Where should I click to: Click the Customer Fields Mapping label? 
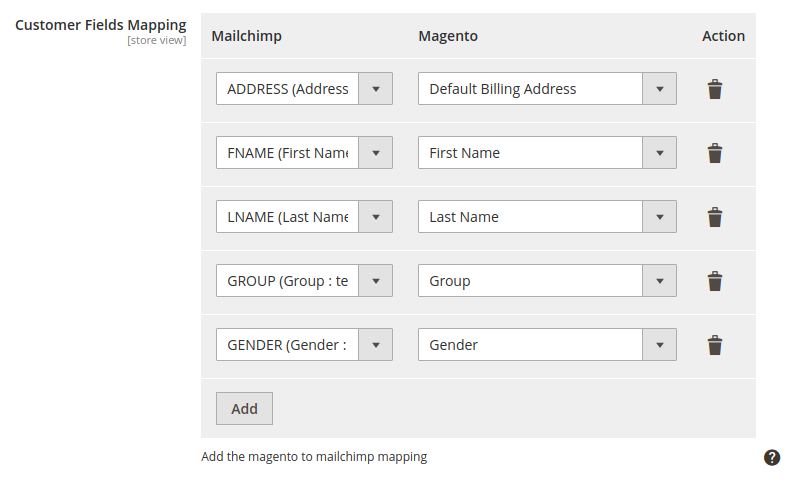point(101,25)
